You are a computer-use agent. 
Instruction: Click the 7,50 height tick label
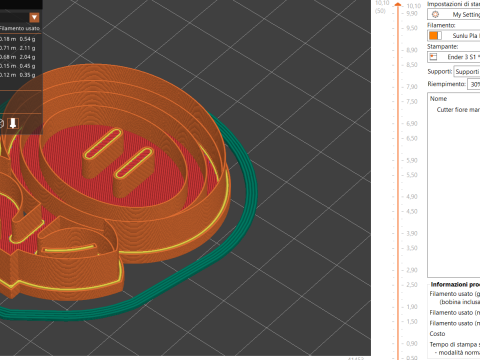click(x=412, y=102)
